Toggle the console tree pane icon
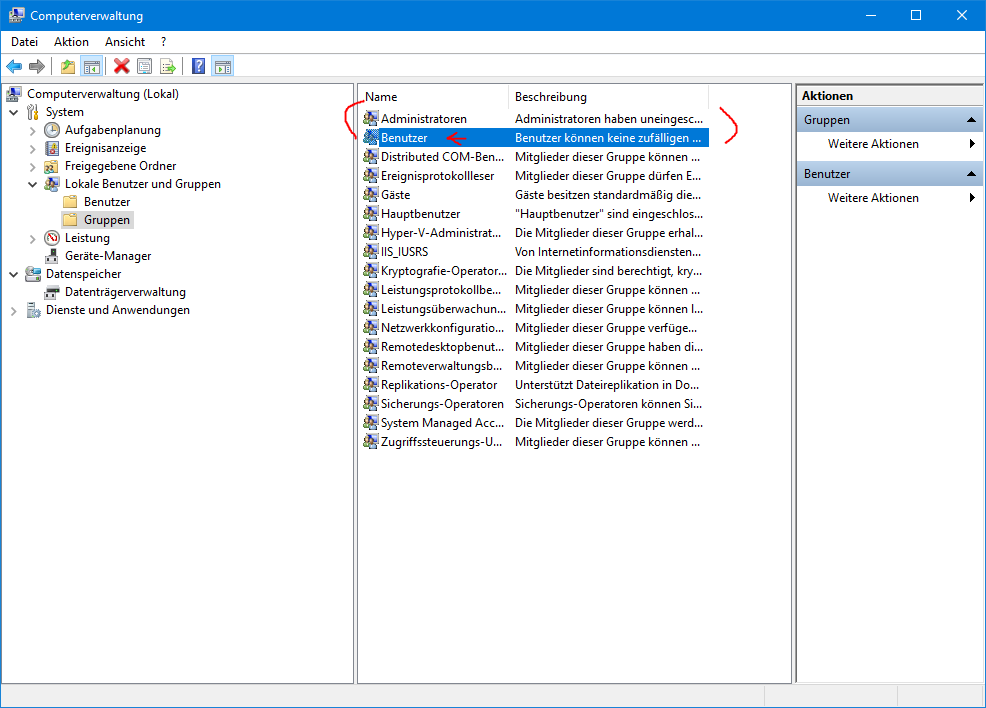The width and height of the screenshot is (986, 708). click(x=92, y=66)
